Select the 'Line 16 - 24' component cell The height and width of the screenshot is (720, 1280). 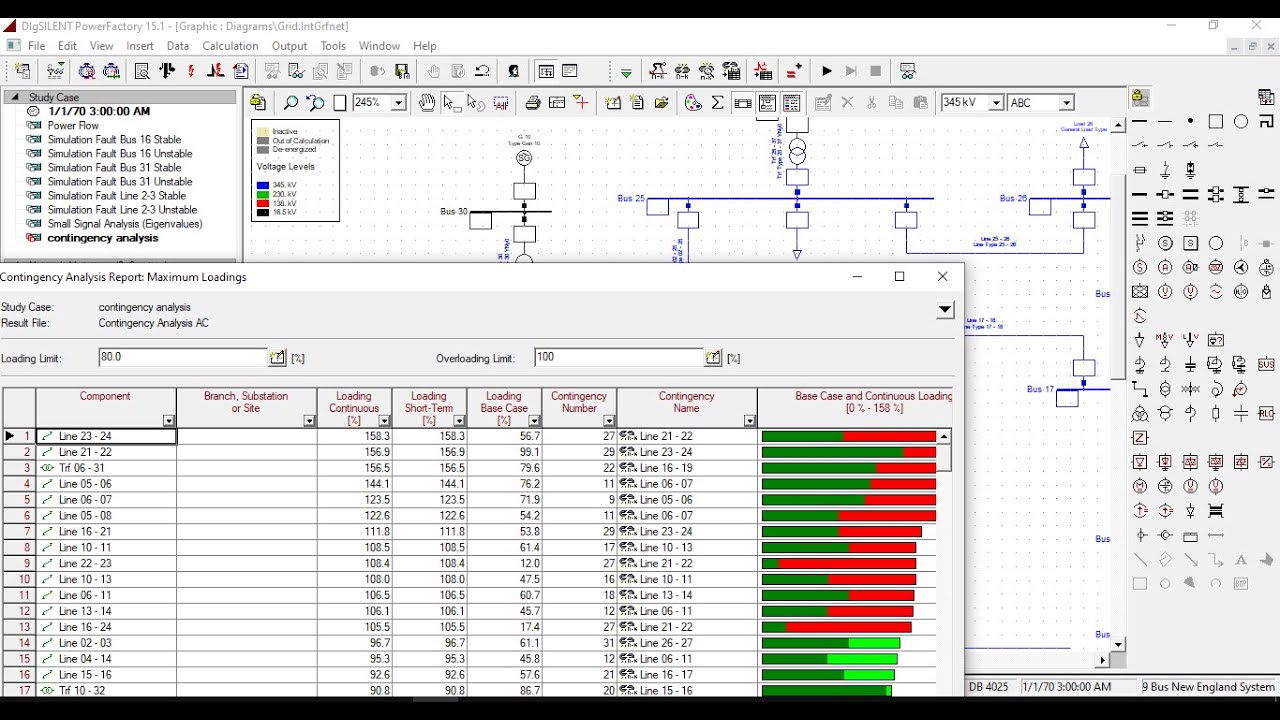point(106,627)
